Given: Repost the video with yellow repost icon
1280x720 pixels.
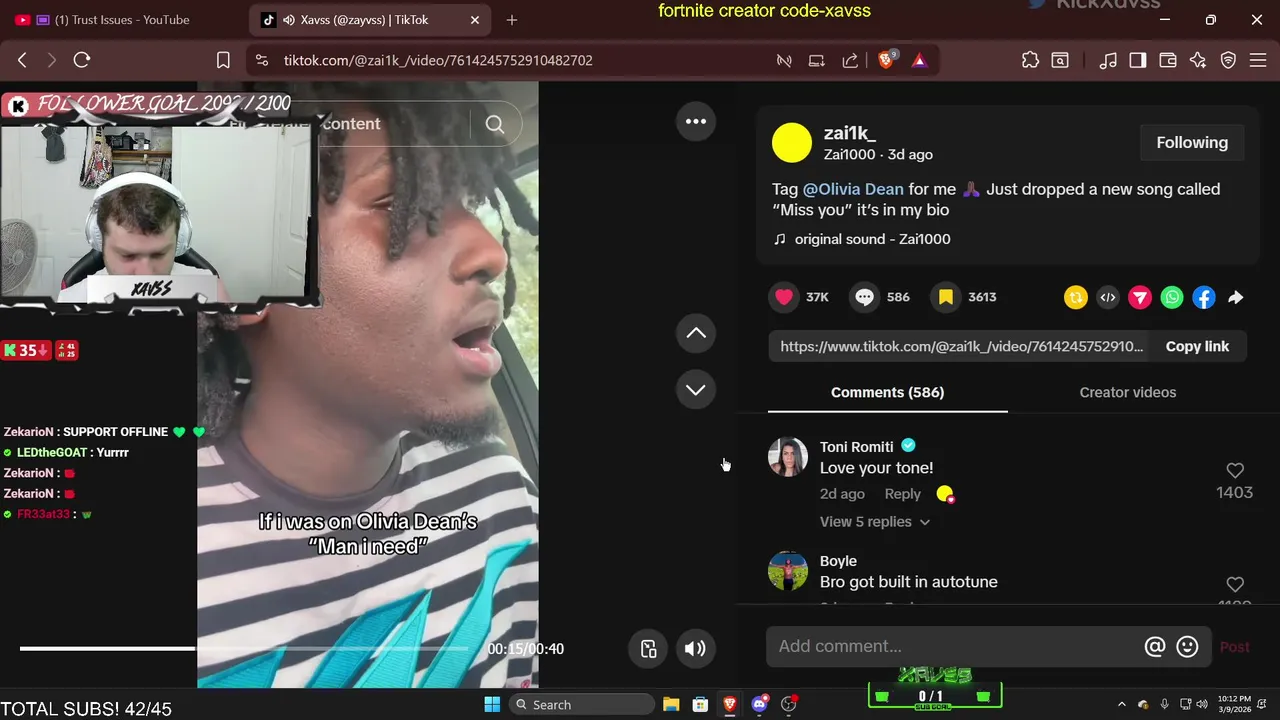Looking at the screenshot, I should [1076, 297].
